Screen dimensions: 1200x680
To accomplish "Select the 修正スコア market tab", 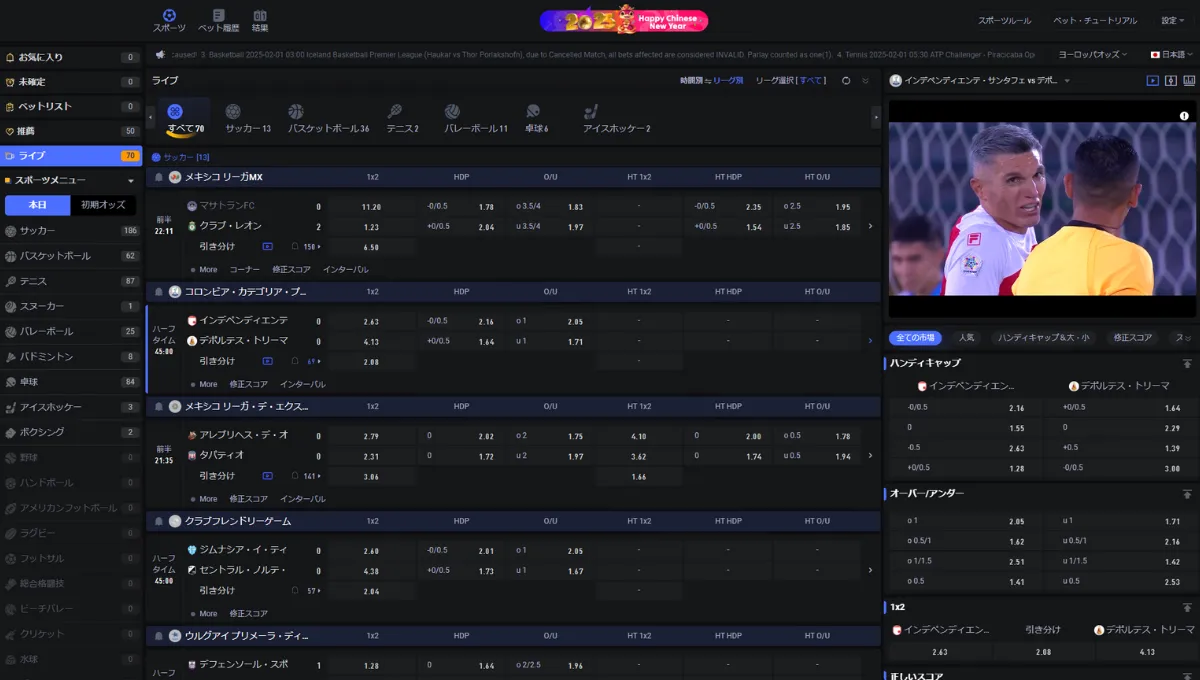I will pyautogui.click(x=1133, y=338).
